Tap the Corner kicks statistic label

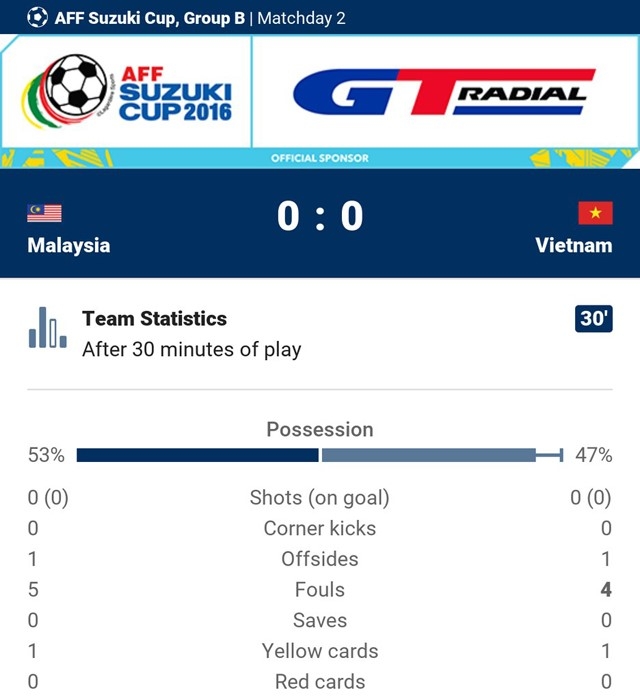pyautogui.click(x=320, y=528)
